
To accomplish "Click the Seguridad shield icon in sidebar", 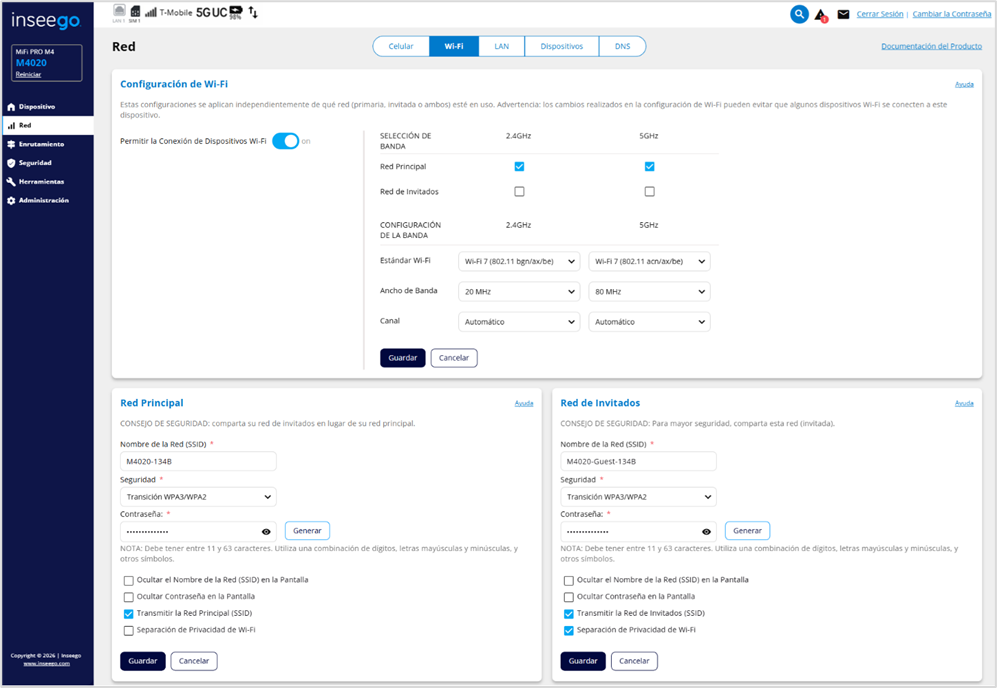I will click(11, 163).
